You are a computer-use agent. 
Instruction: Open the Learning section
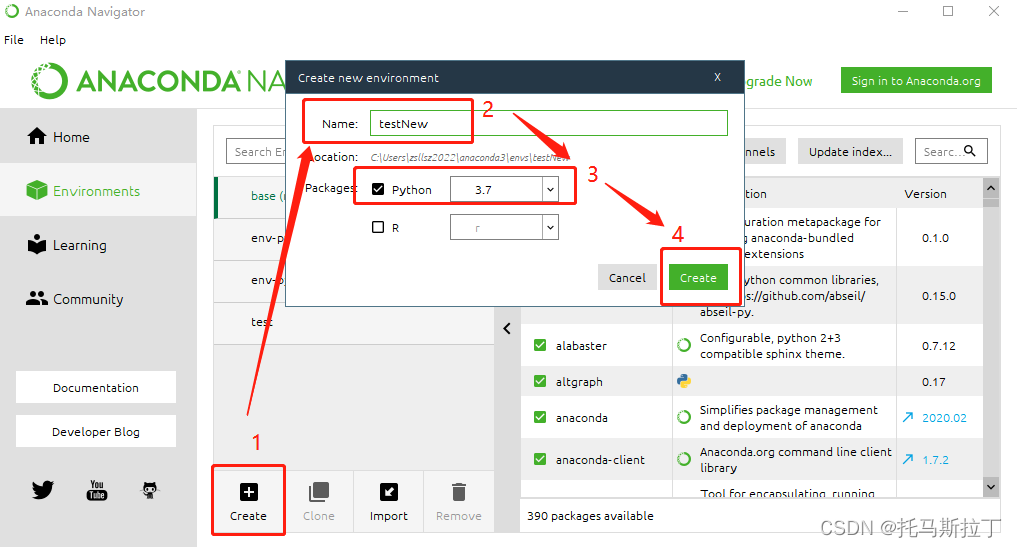coord(98,245)
